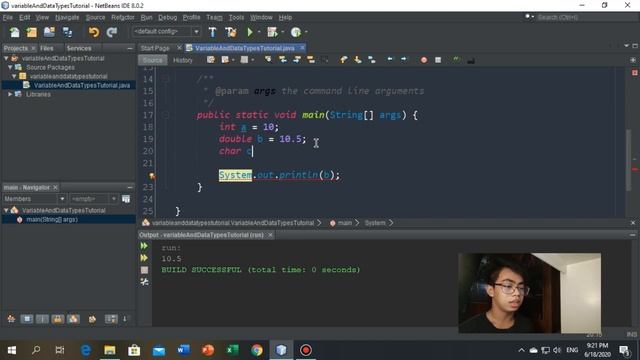The image size is (640, 360).
Task: Open the Debug menu
Action: pos(167,17)
